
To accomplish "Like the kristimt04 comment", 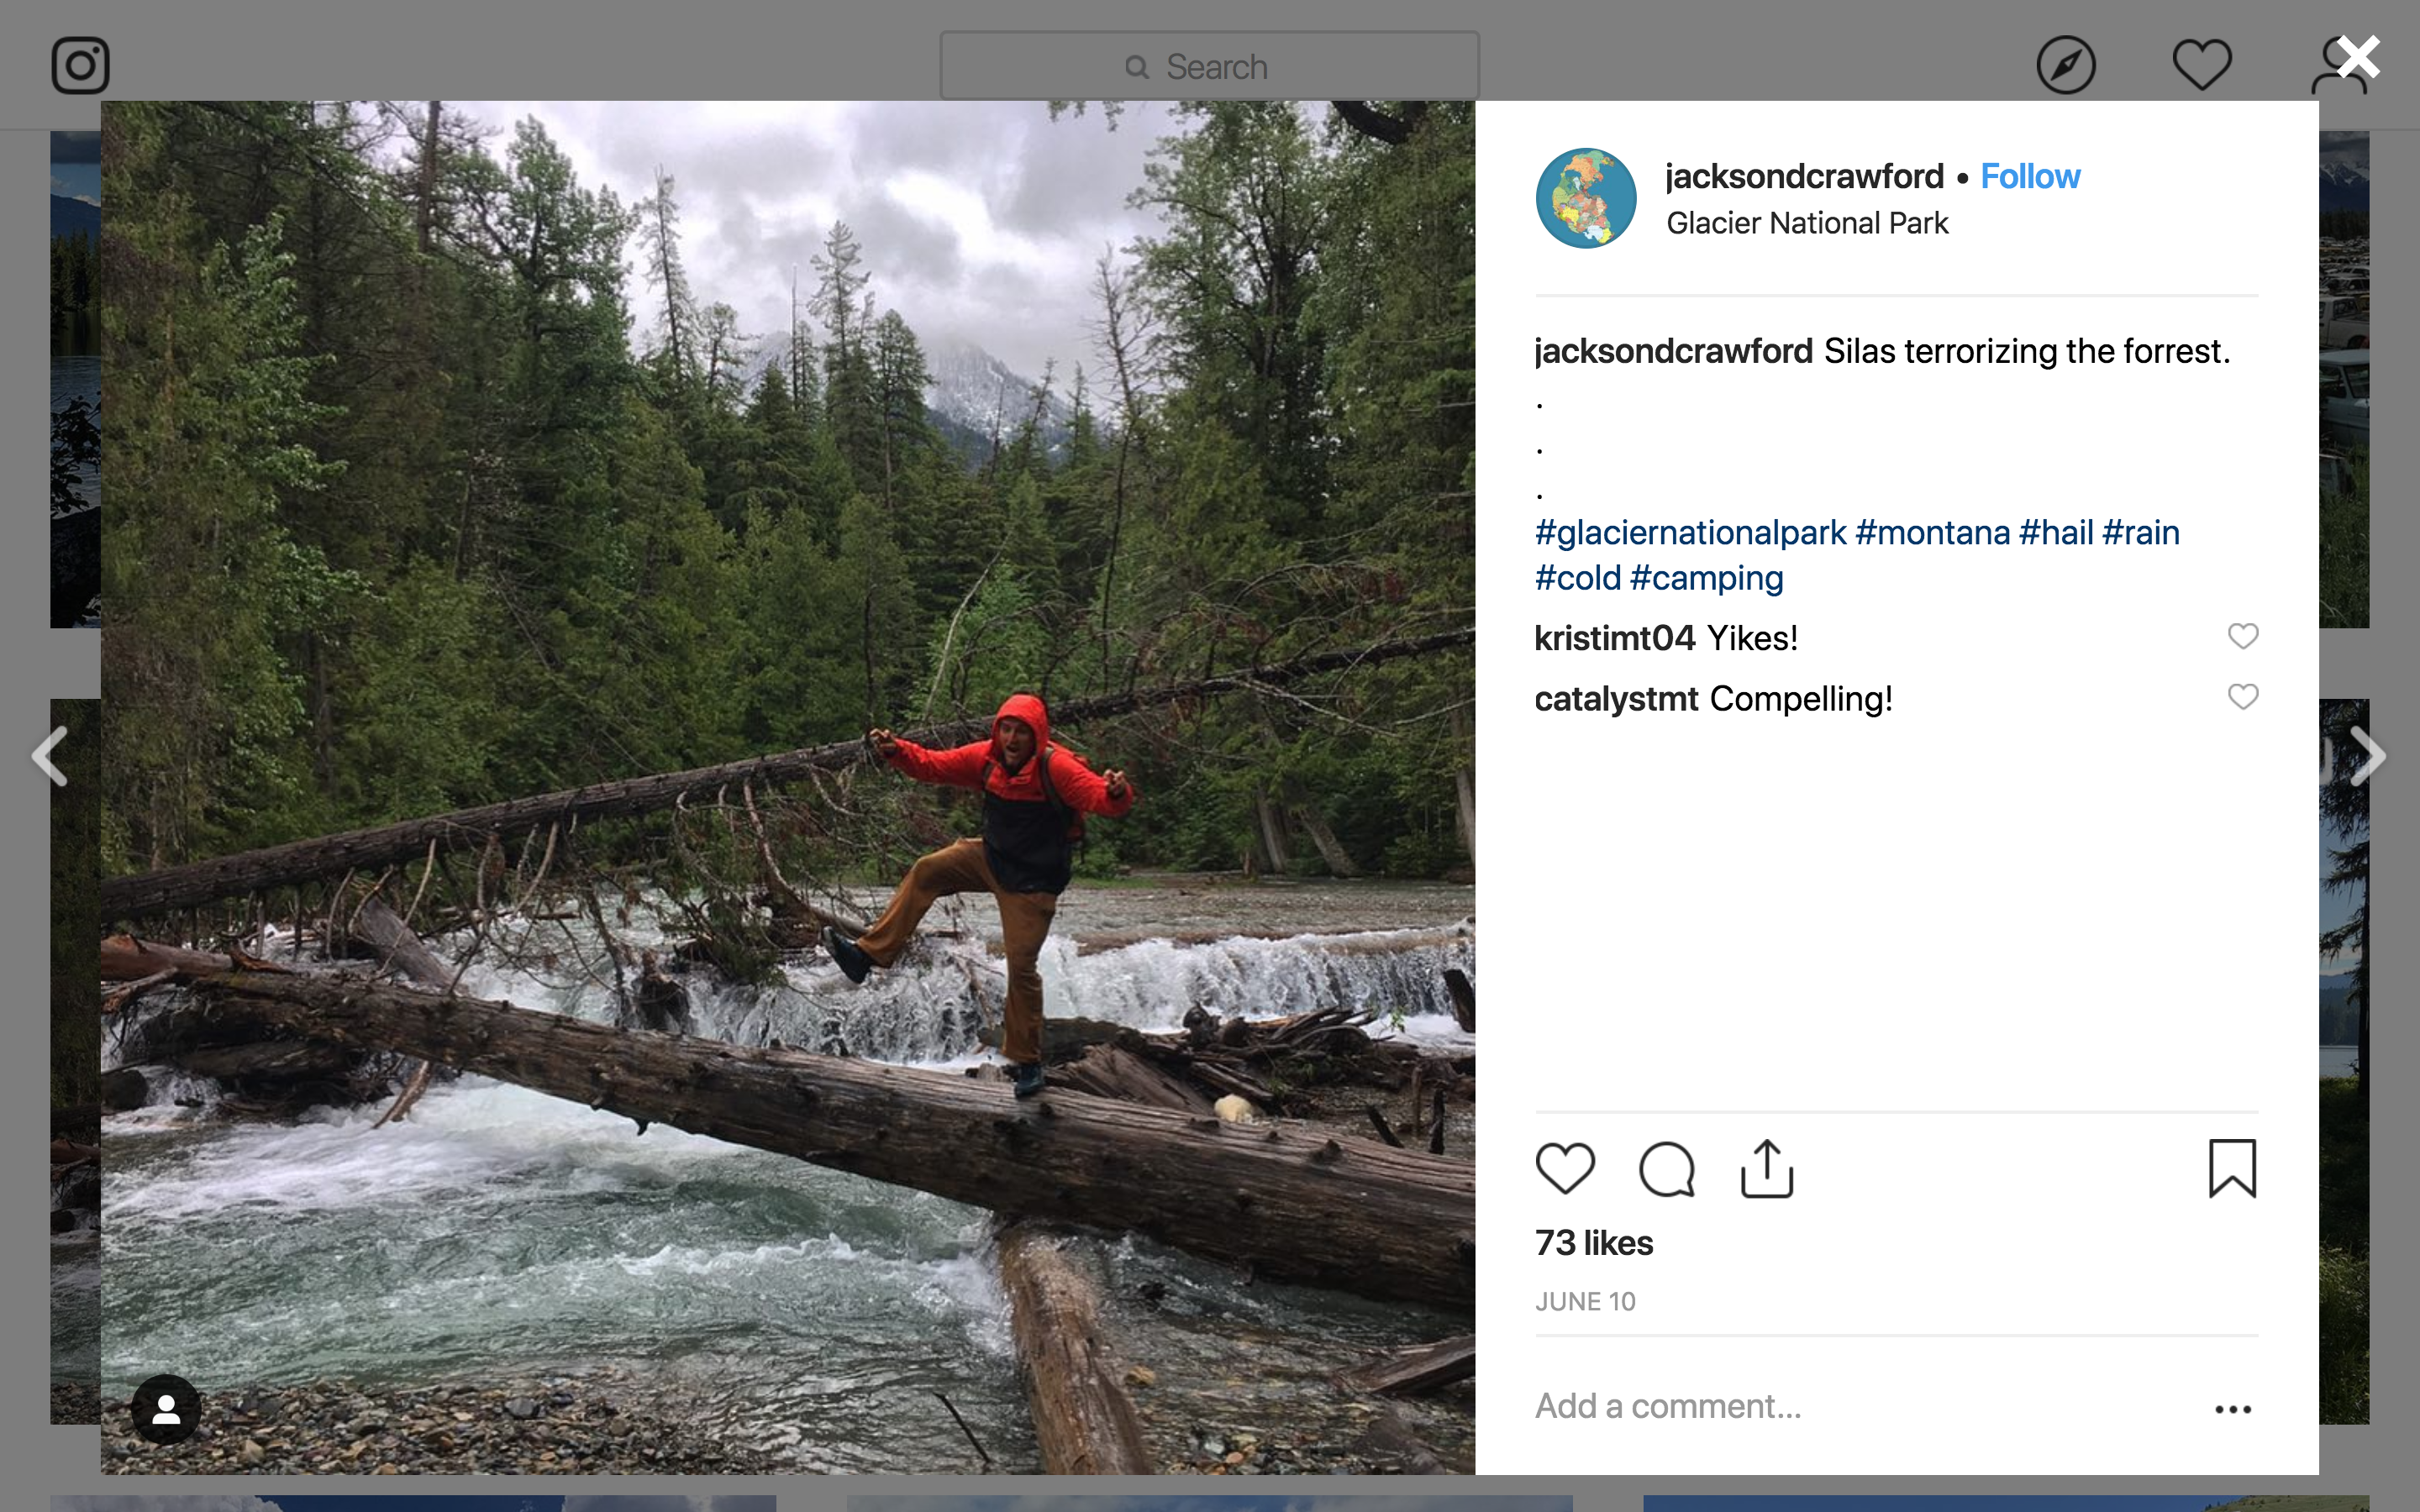I will (x=2243, y=636).
